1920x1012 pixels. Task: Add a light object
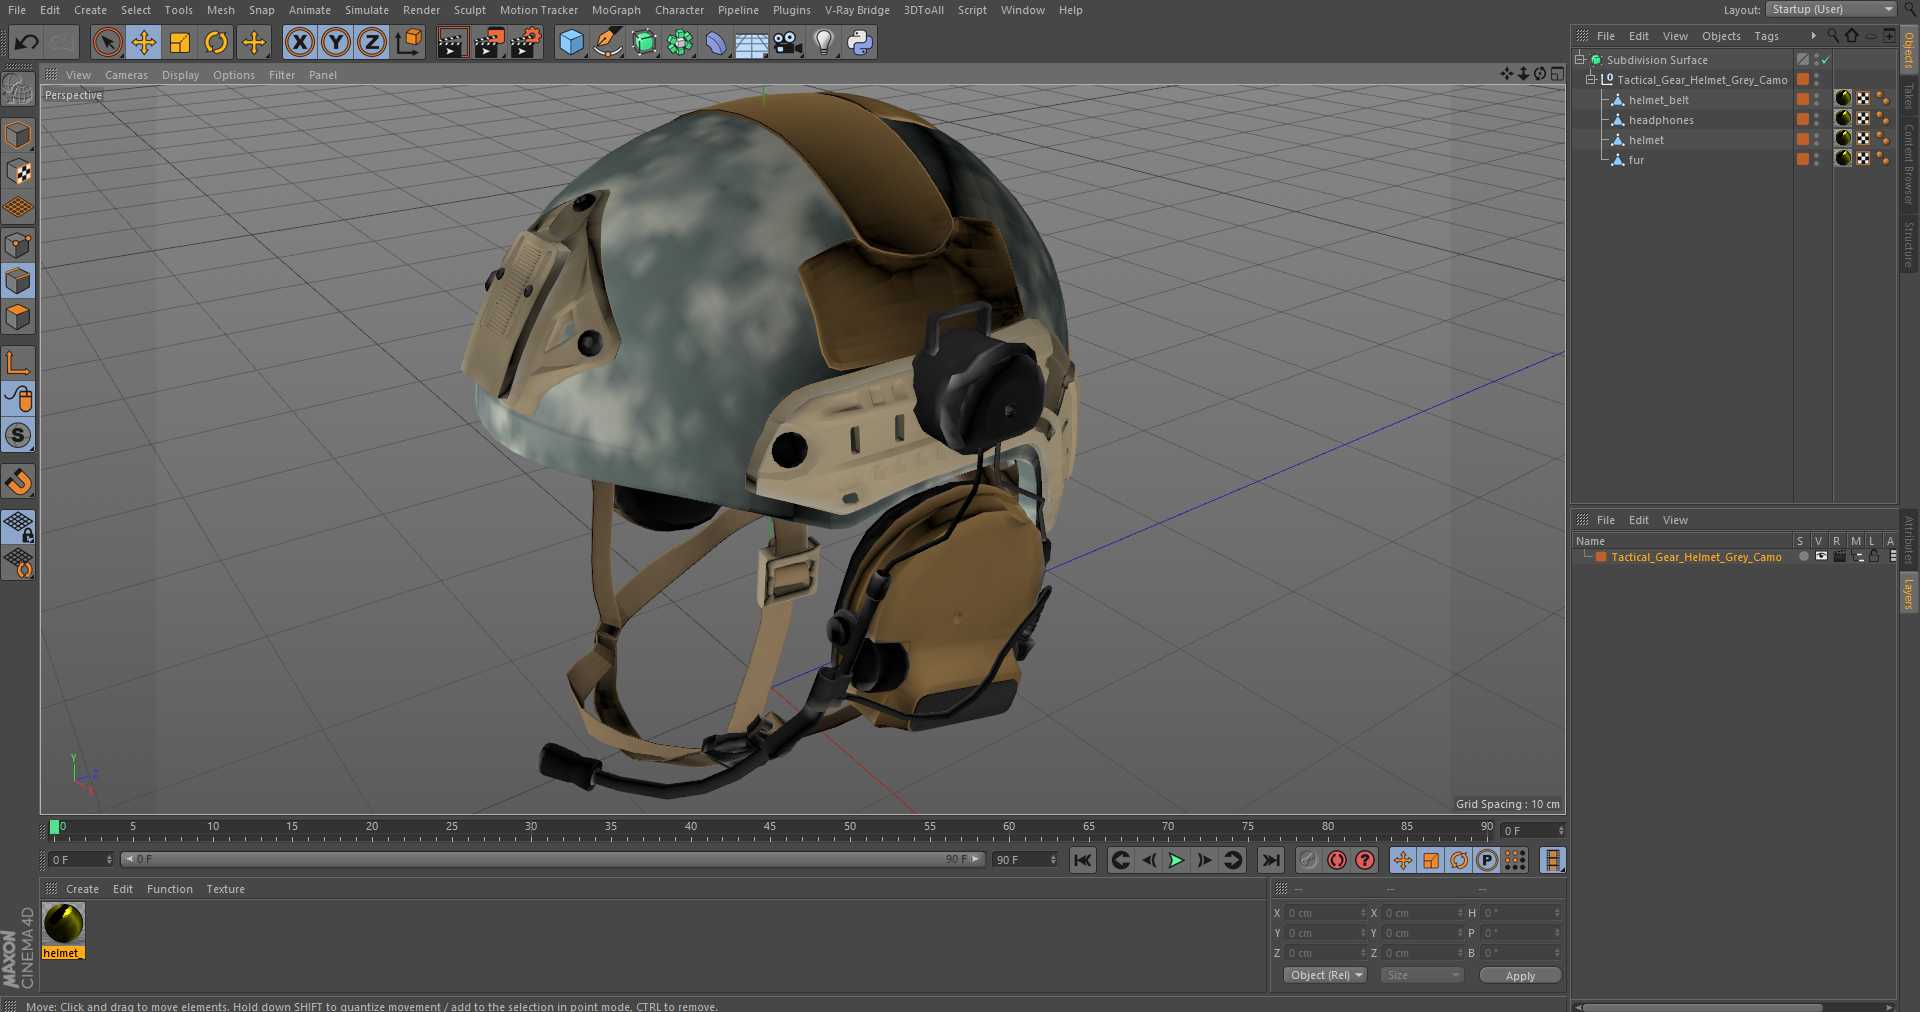point(824,42)
